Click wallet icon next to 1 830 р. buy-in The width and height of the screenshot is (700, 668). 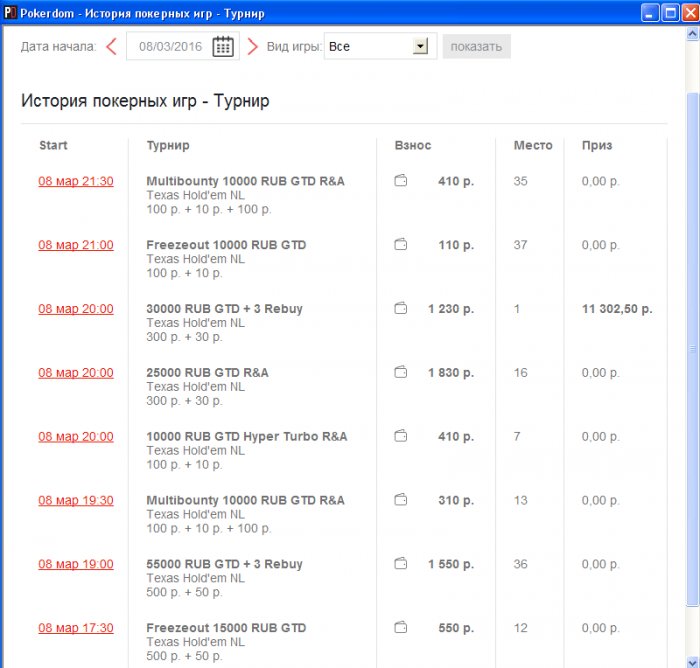[x=401, y=373]
